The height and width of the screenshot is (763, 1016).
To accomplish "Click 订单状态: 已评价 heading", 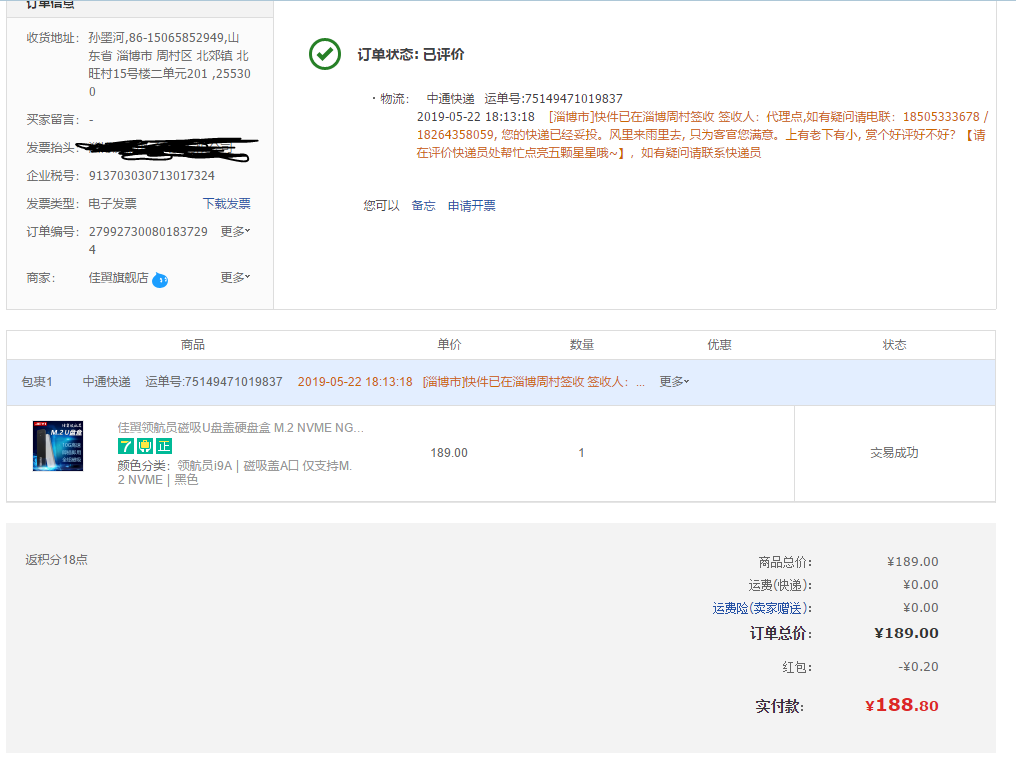I will point(411,54).
